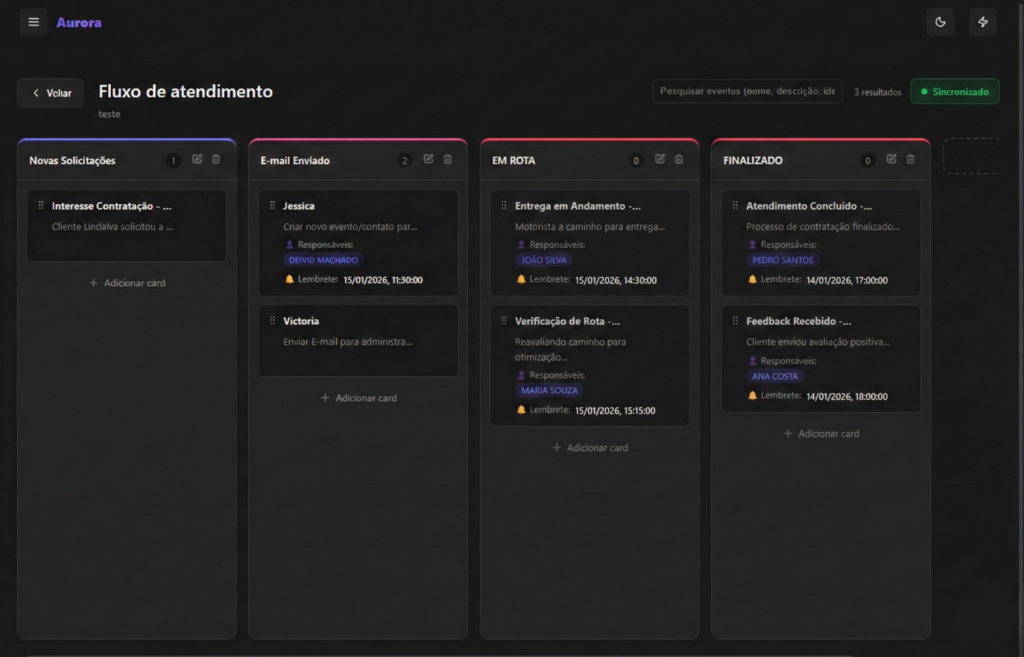Delete the Novas Solicitações column
This screenshot has height=657, width=1024.
tap(216, 159)
